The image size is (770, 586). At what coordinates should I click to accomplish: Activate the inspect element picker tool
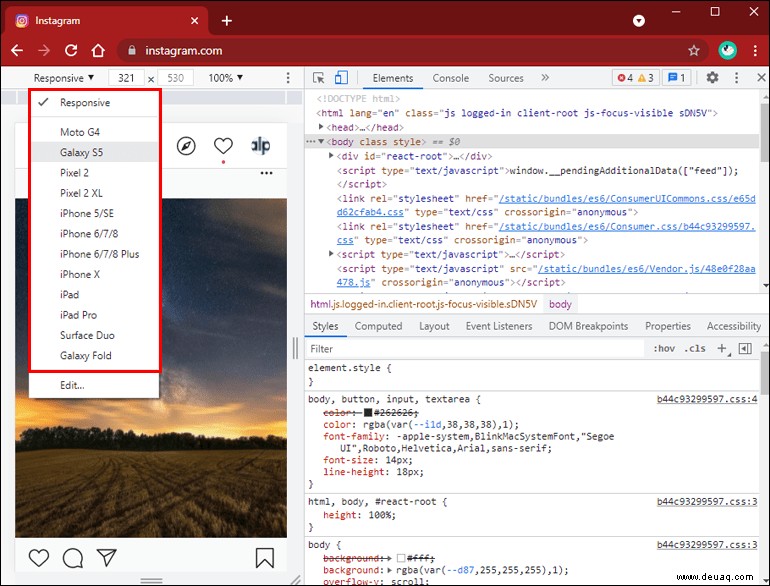(x=318, y=78)
